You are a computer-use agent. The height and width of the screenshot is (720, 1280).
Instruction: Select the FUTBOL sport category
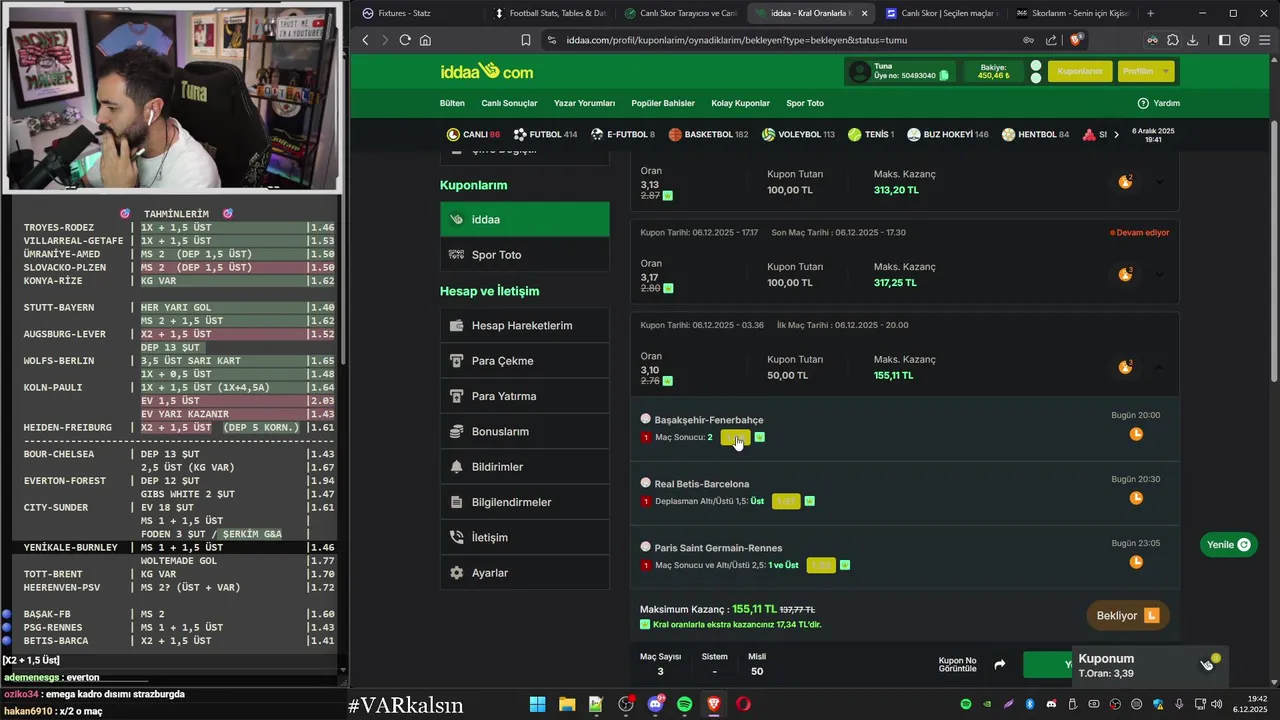(545, 134)
